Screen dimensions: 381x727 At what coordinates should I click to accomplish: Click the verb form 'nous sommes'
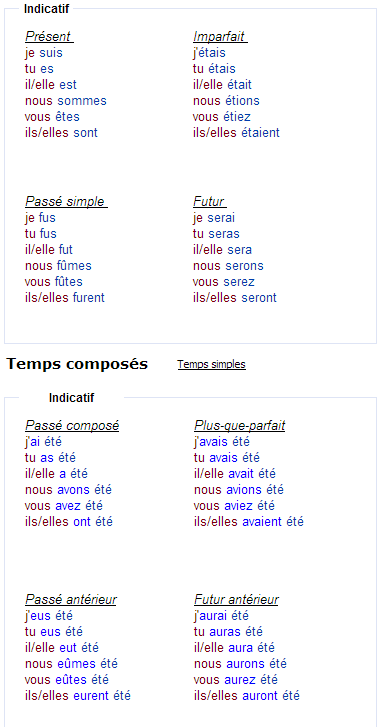tap(66, 101)
